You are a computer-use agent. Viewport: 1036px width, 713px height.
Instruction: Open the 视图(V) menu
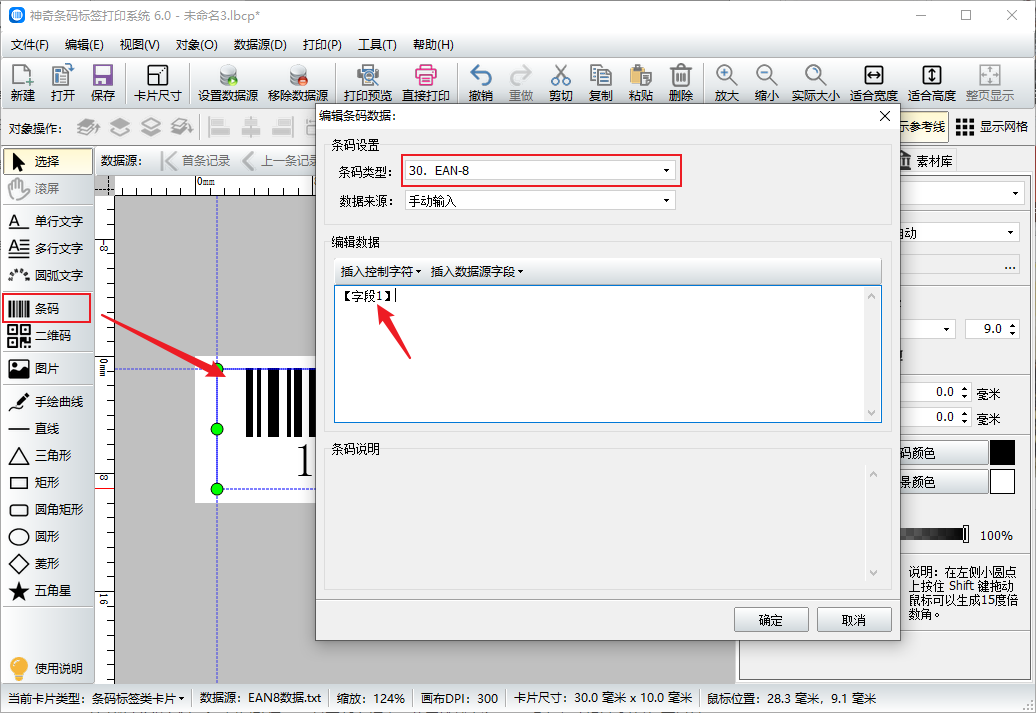pos(139,45)
